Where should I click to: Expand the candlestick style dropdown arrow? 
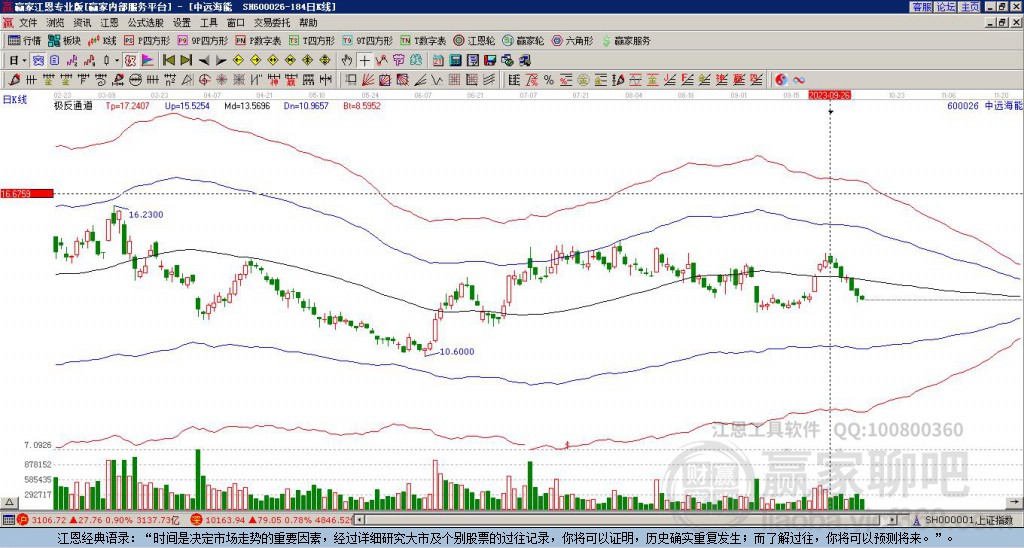click(117, 61)
